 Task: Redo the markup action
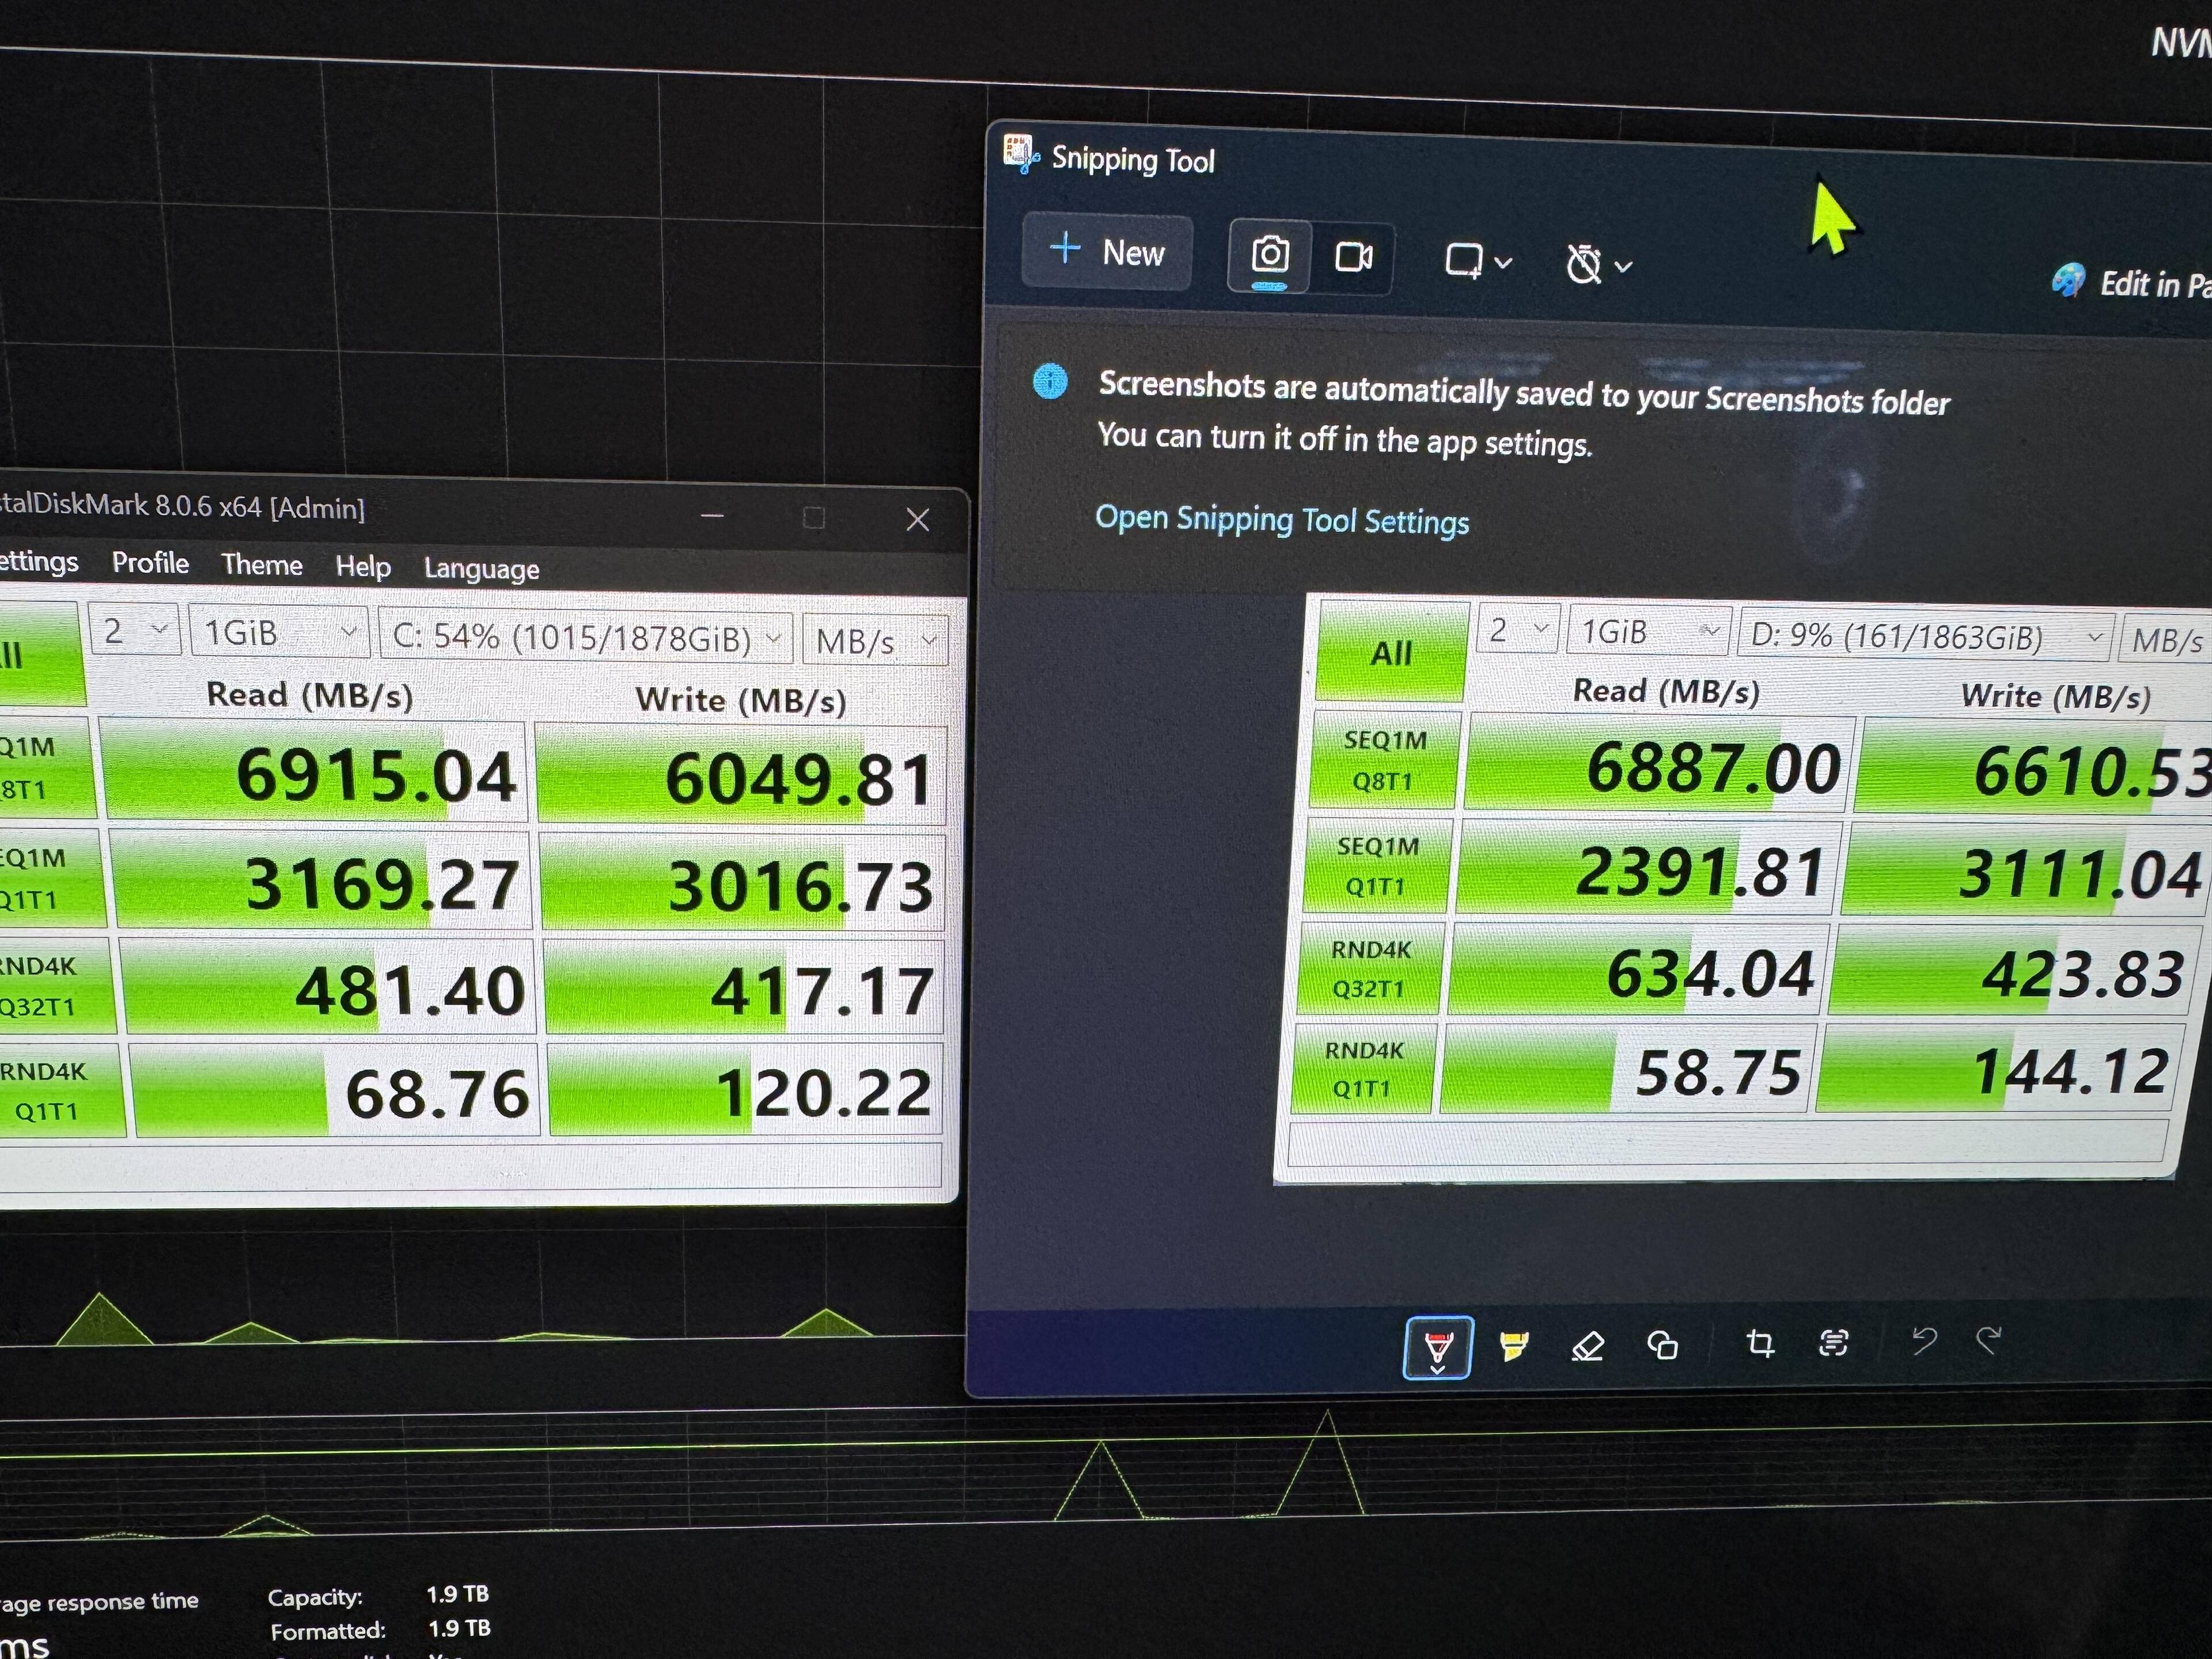[x=1989, y=1339]
